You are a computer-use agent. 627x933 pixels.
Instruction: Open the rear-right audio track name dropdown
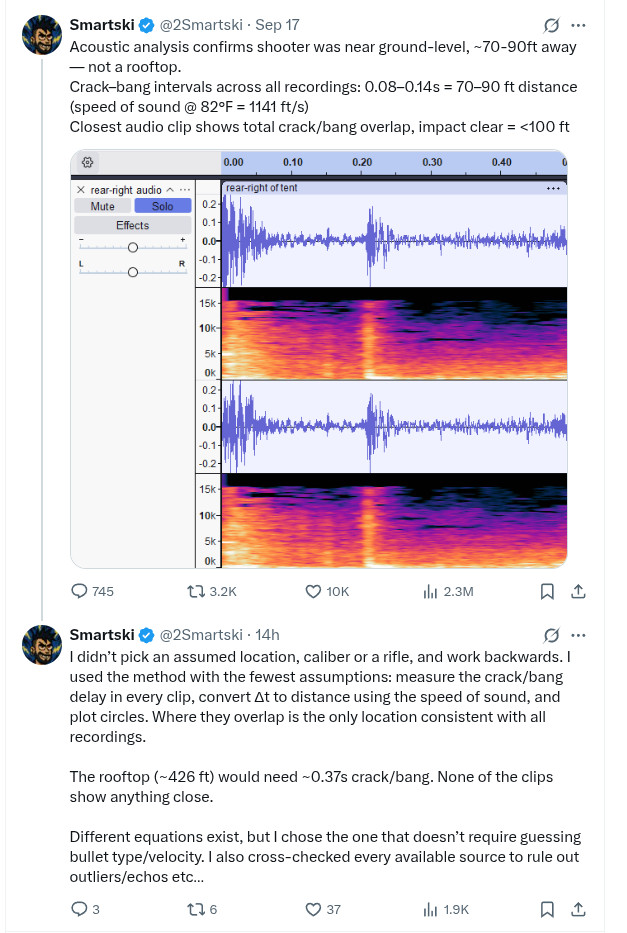click(171, 189)
